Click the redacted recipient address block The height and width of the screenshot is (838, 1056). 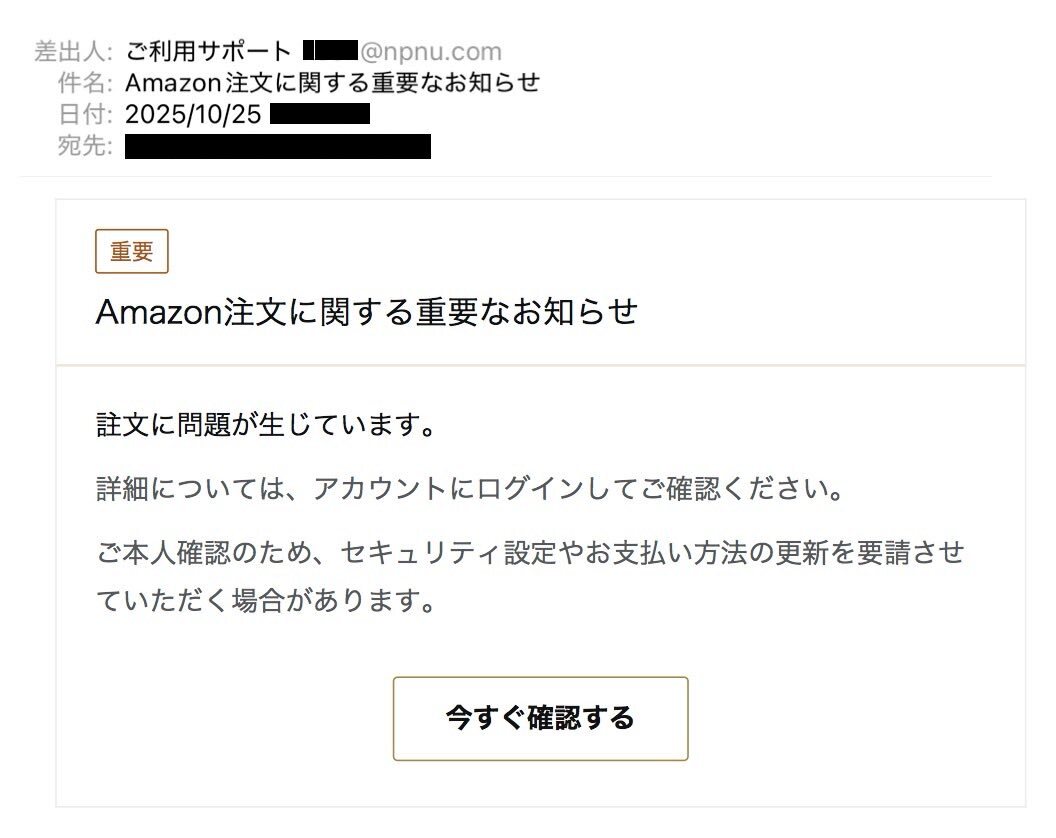pos(277,147)
